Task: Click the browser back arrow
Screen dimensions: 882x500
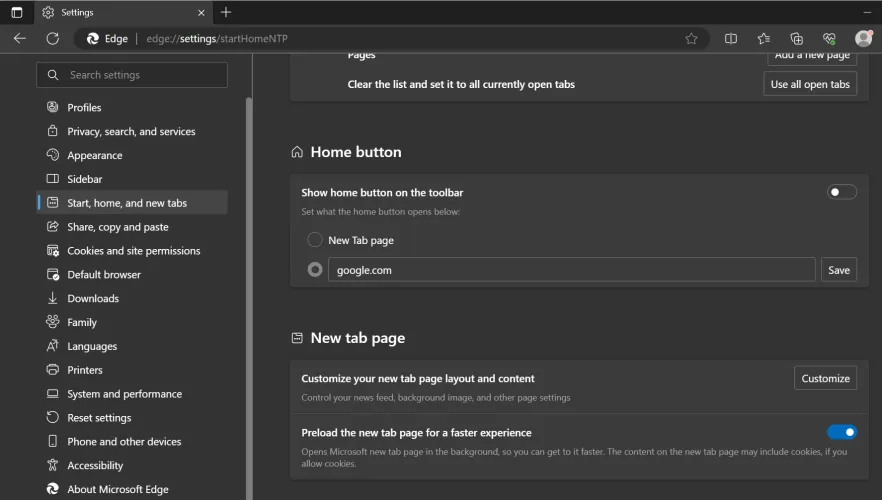Action: point(20,38)
